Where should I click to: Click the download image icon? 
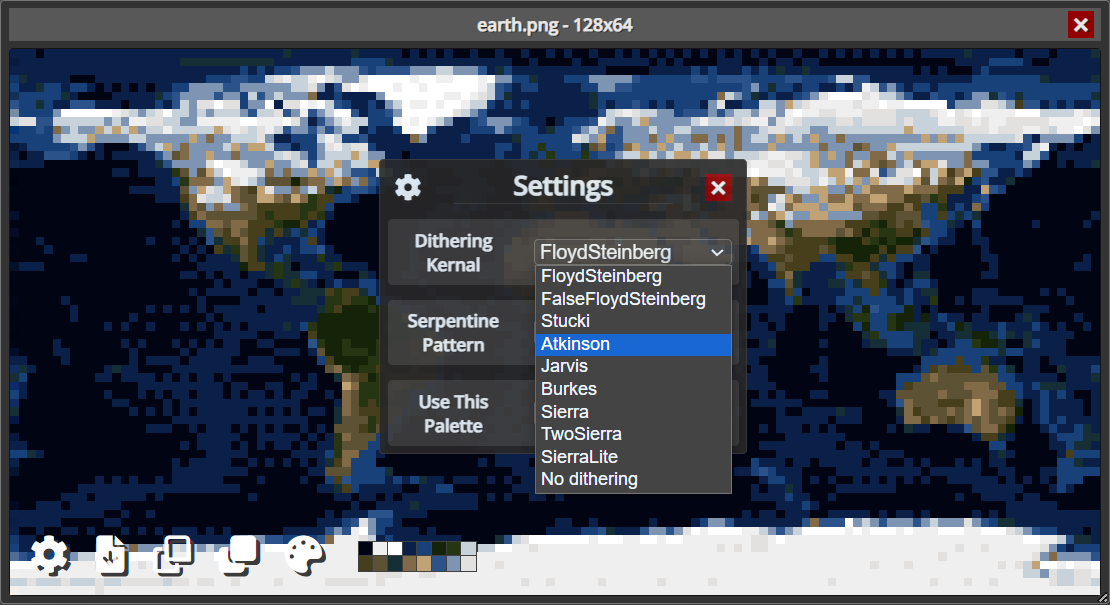coord(112,556)
